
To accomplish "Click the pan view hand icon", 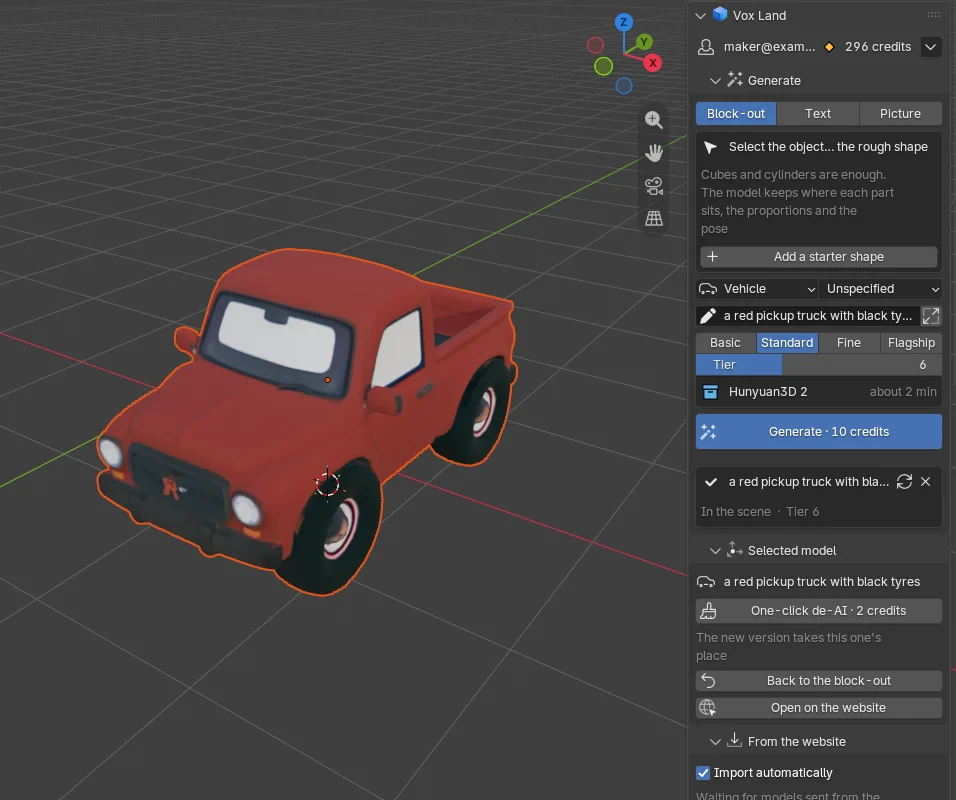I will pos(654,152).
